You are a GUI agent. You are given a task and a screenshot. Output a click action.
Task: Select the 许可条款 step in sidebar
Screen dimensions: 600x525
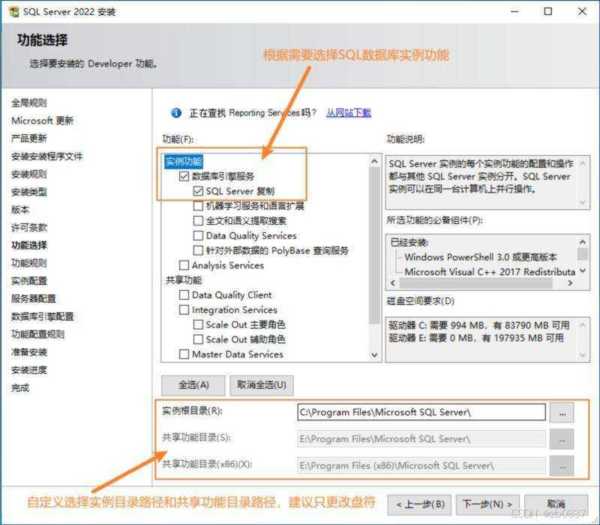click(29, 227)
